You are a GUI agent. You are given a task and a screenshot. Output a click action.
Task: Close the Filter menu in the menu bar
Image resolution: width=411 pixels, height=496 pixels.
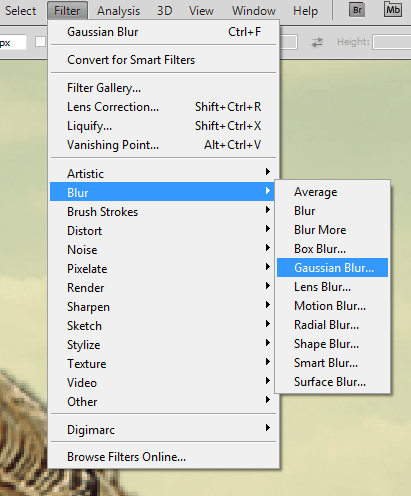tap(67, 11)
